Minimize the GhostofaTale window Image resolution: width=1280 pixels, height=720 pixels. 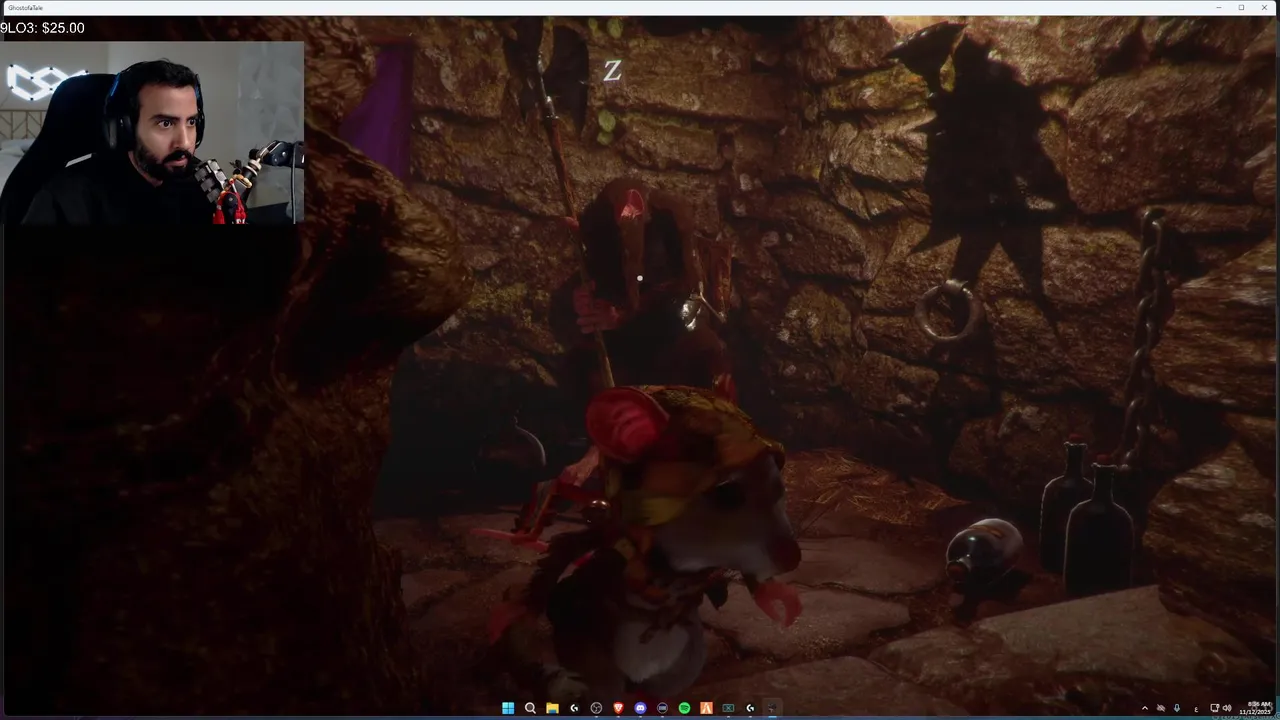(1219, 7)
